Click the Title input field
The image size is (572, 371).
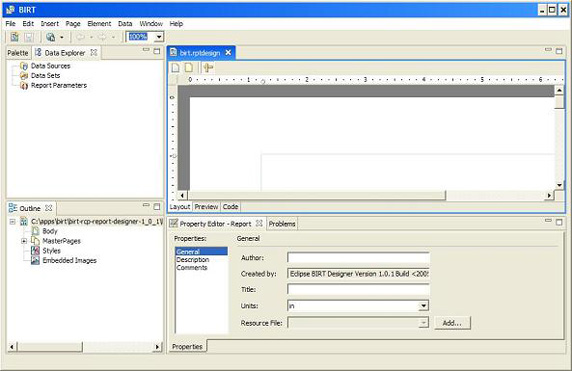(x=358, y=290)
